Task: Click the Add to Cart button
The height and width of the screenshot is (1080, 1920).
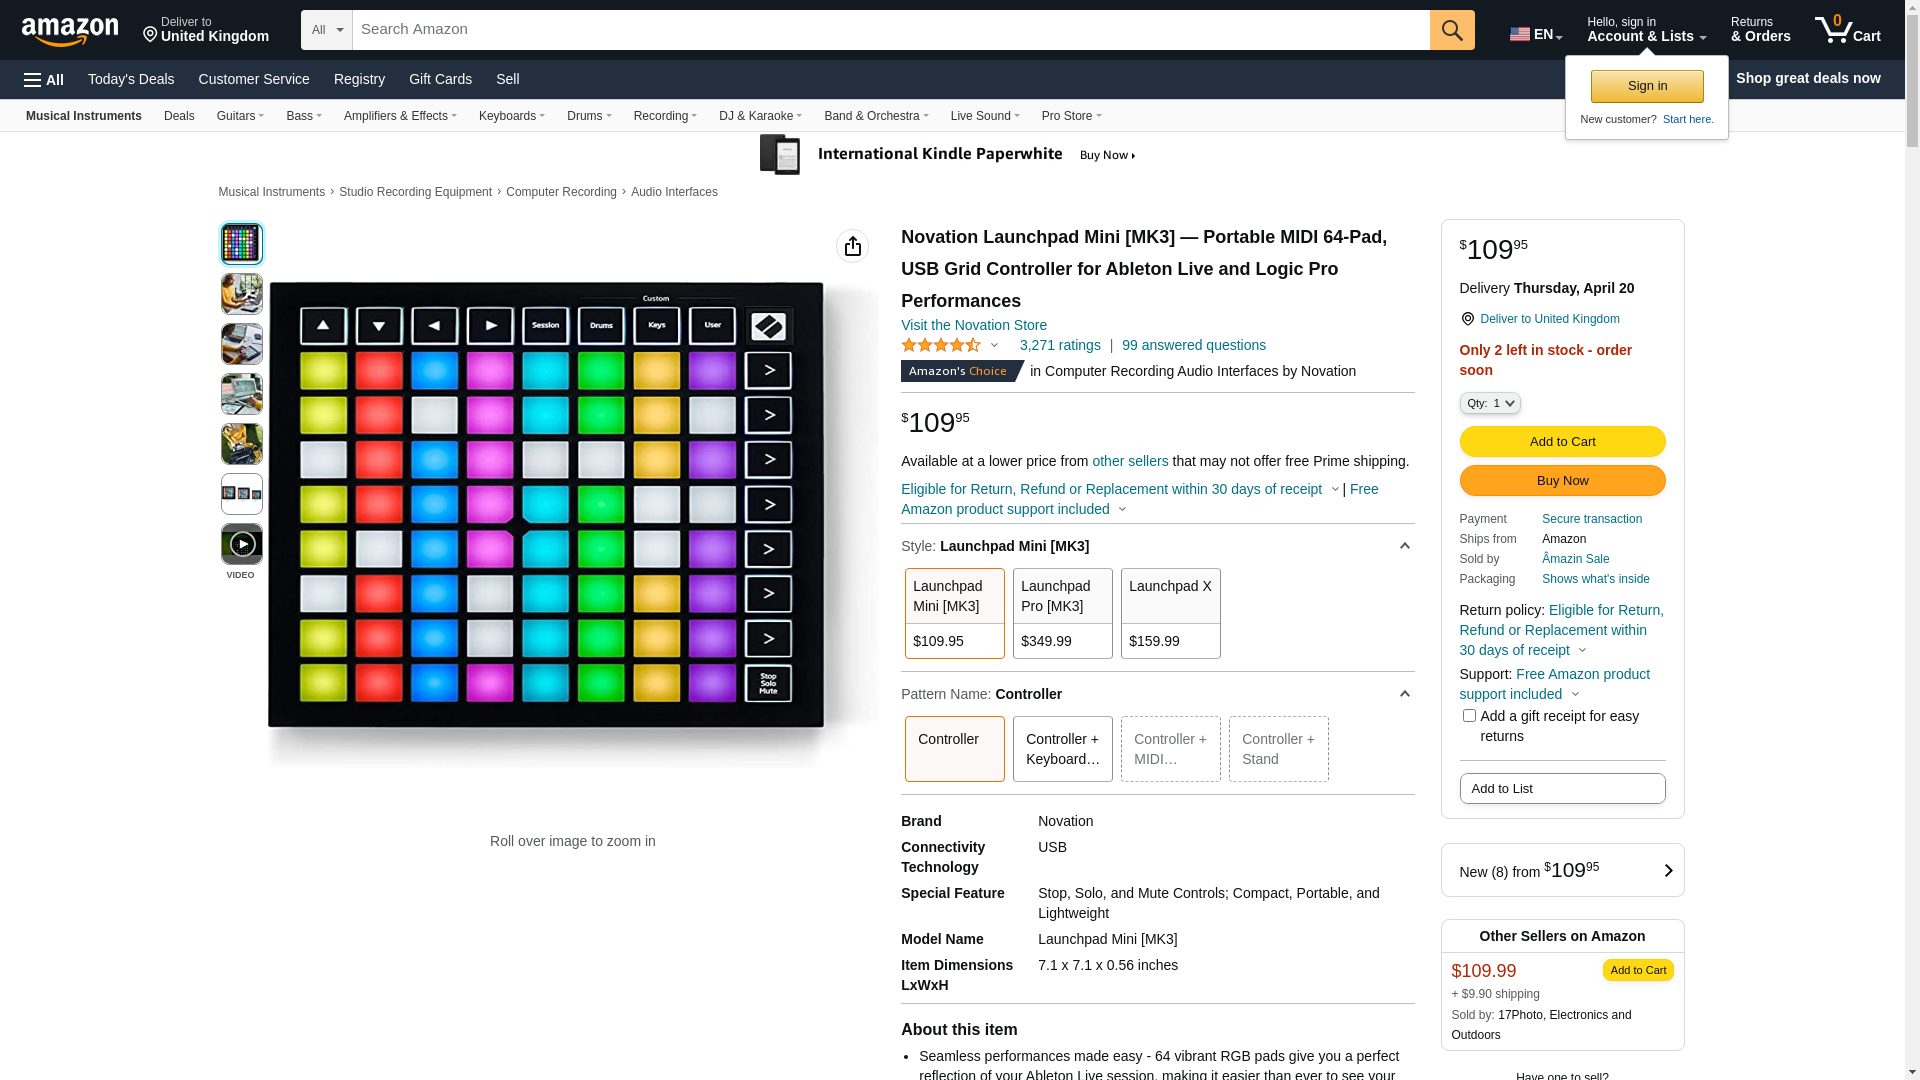Action: click(1562, 442)
